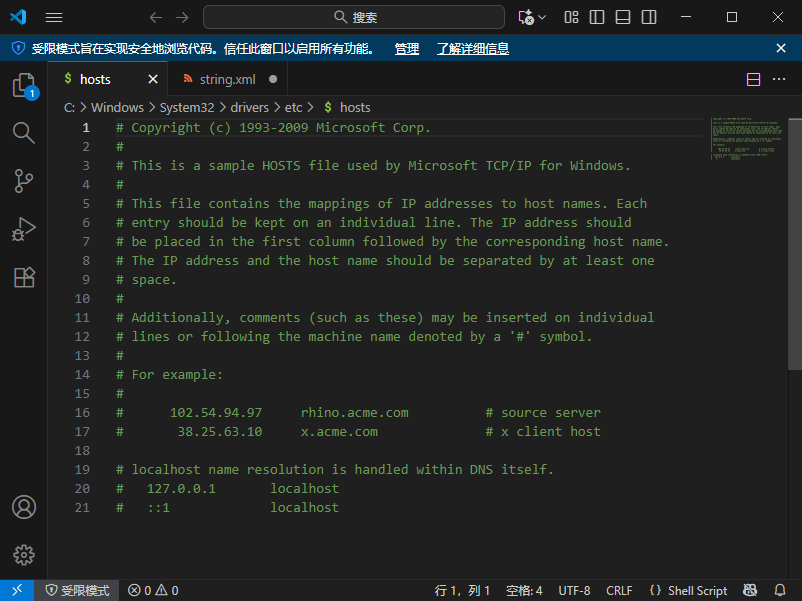Toggle the bottom panel layout

click(x=623, y=17)
